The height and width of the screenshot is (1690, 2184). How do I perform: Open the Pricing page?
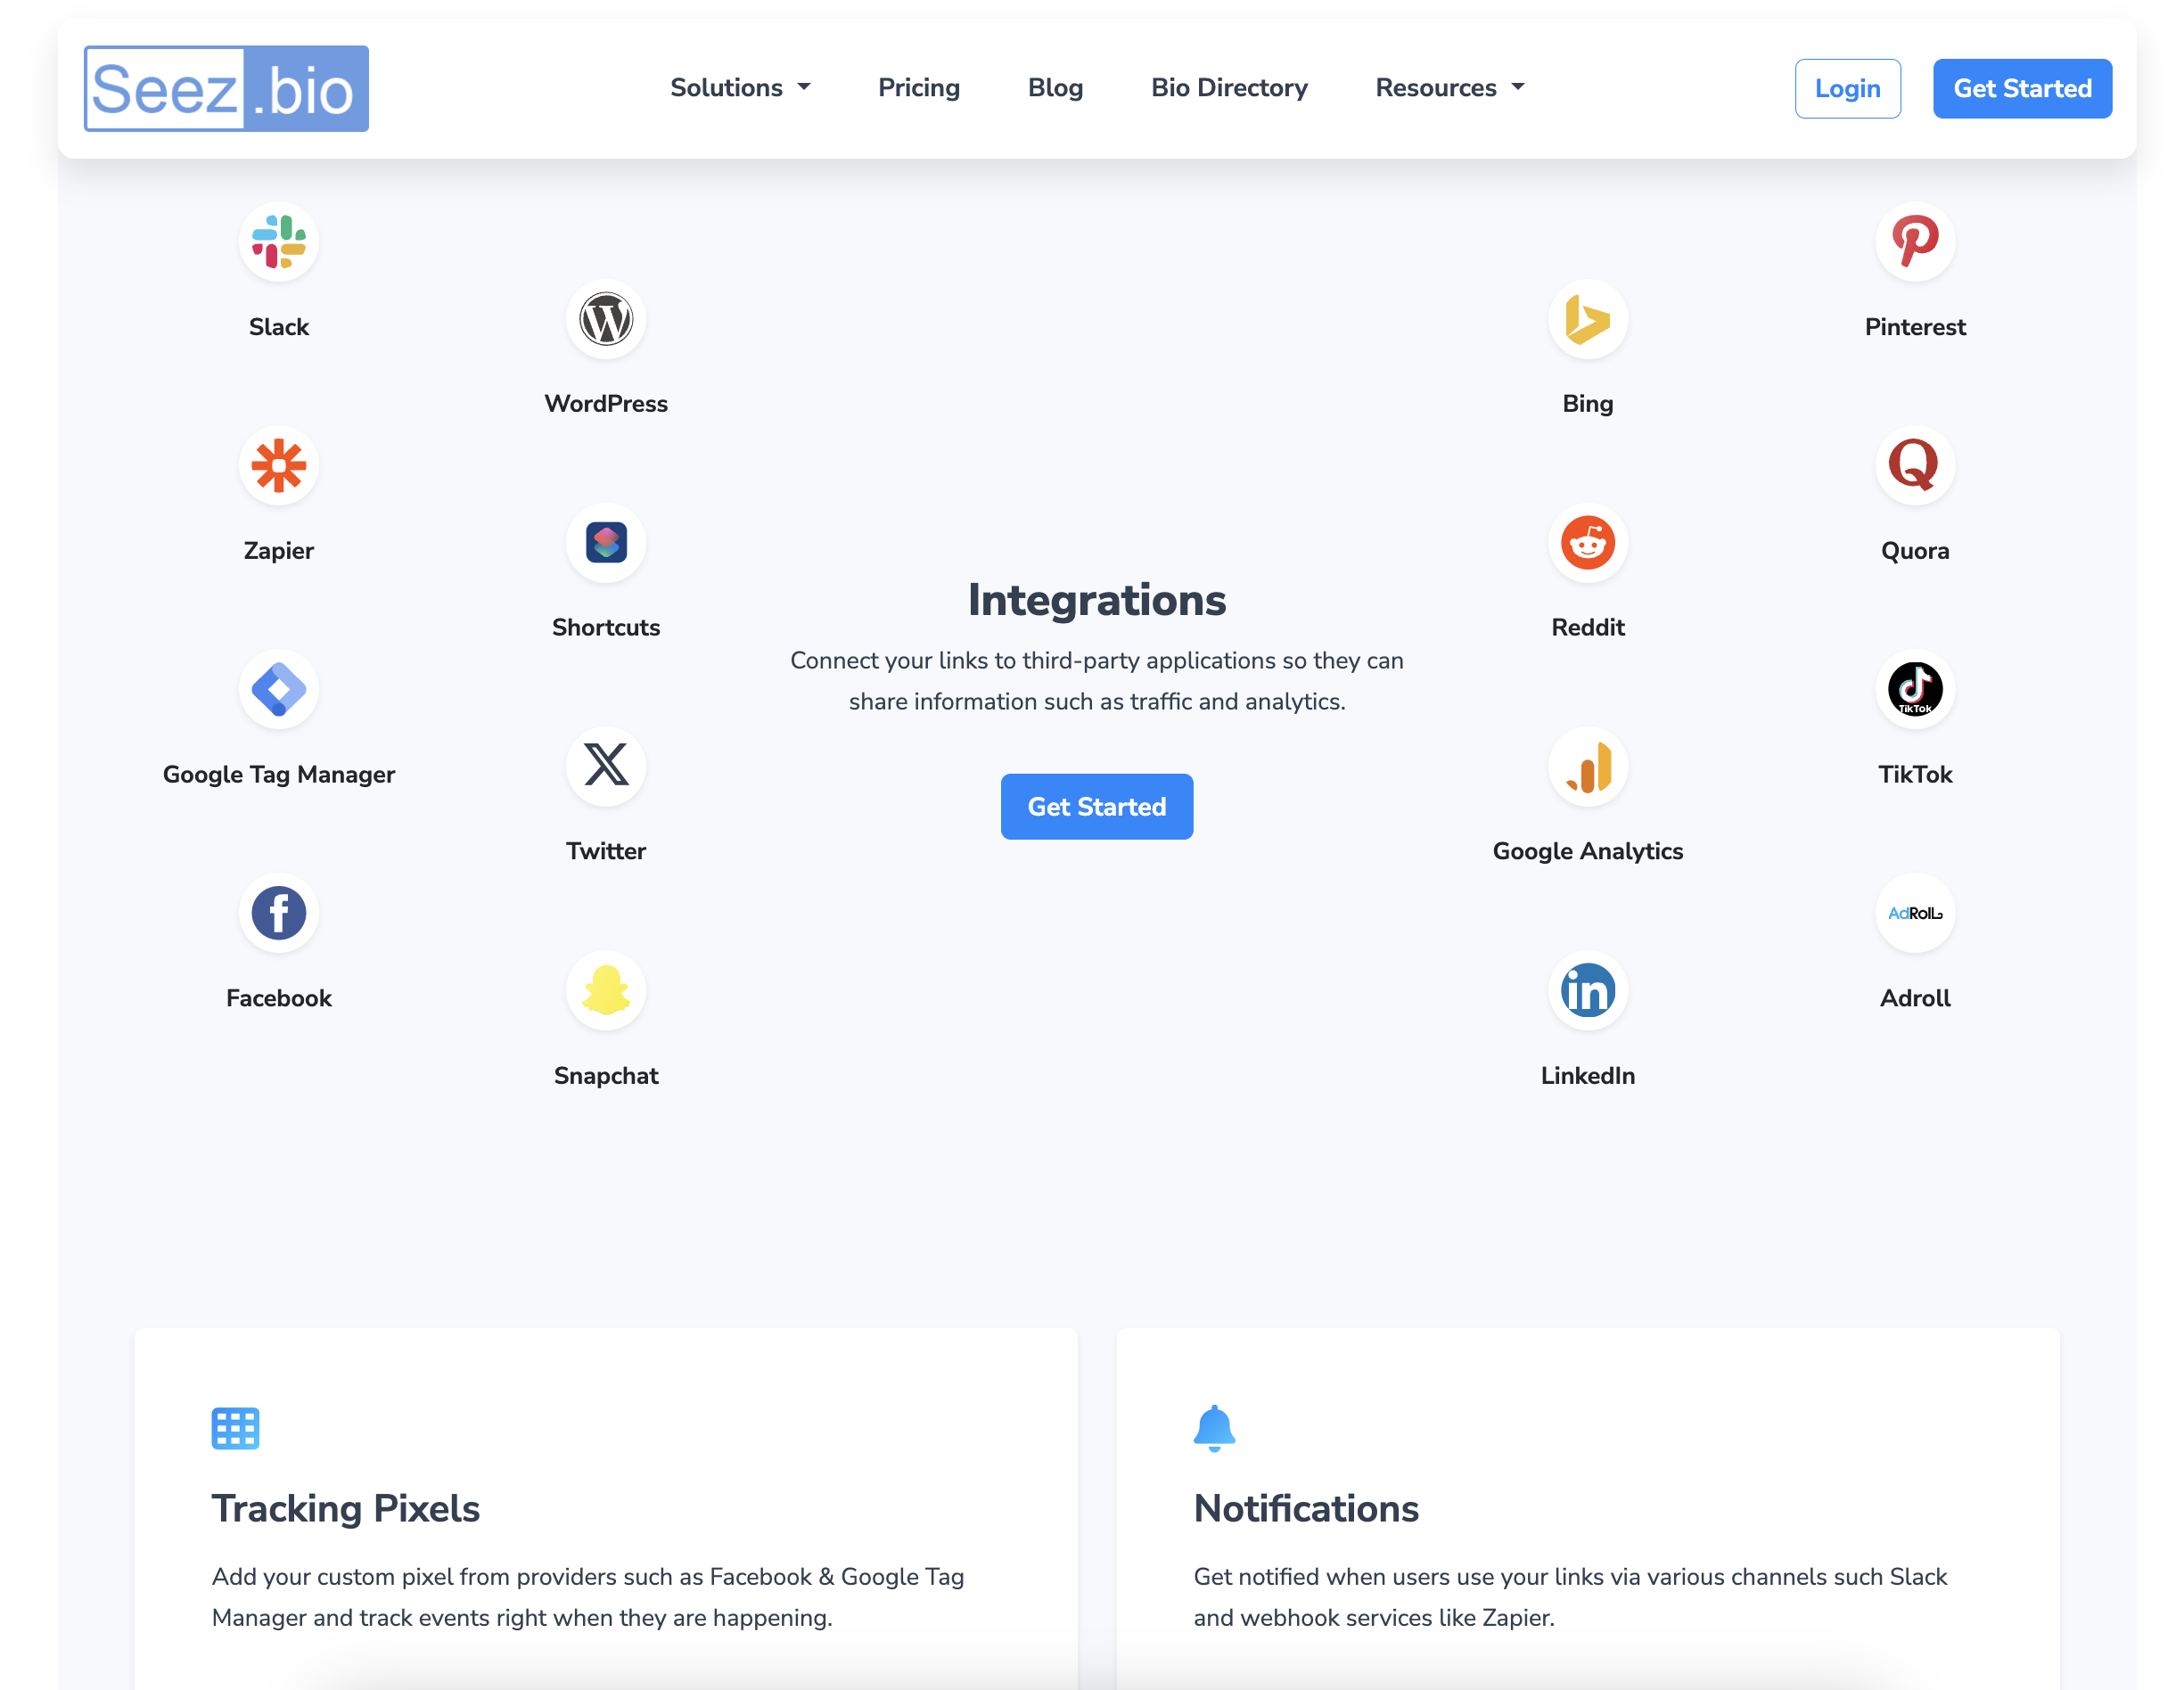click(919, 88)
